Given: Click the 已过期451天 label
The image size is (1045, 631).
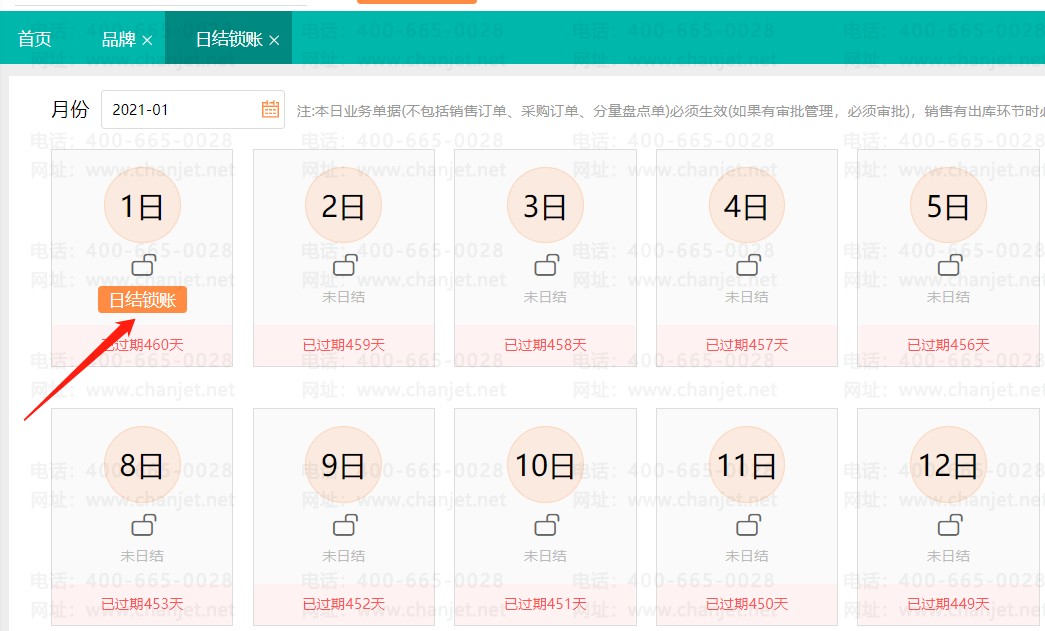Looking at the screenshot, I should [545, 604].
